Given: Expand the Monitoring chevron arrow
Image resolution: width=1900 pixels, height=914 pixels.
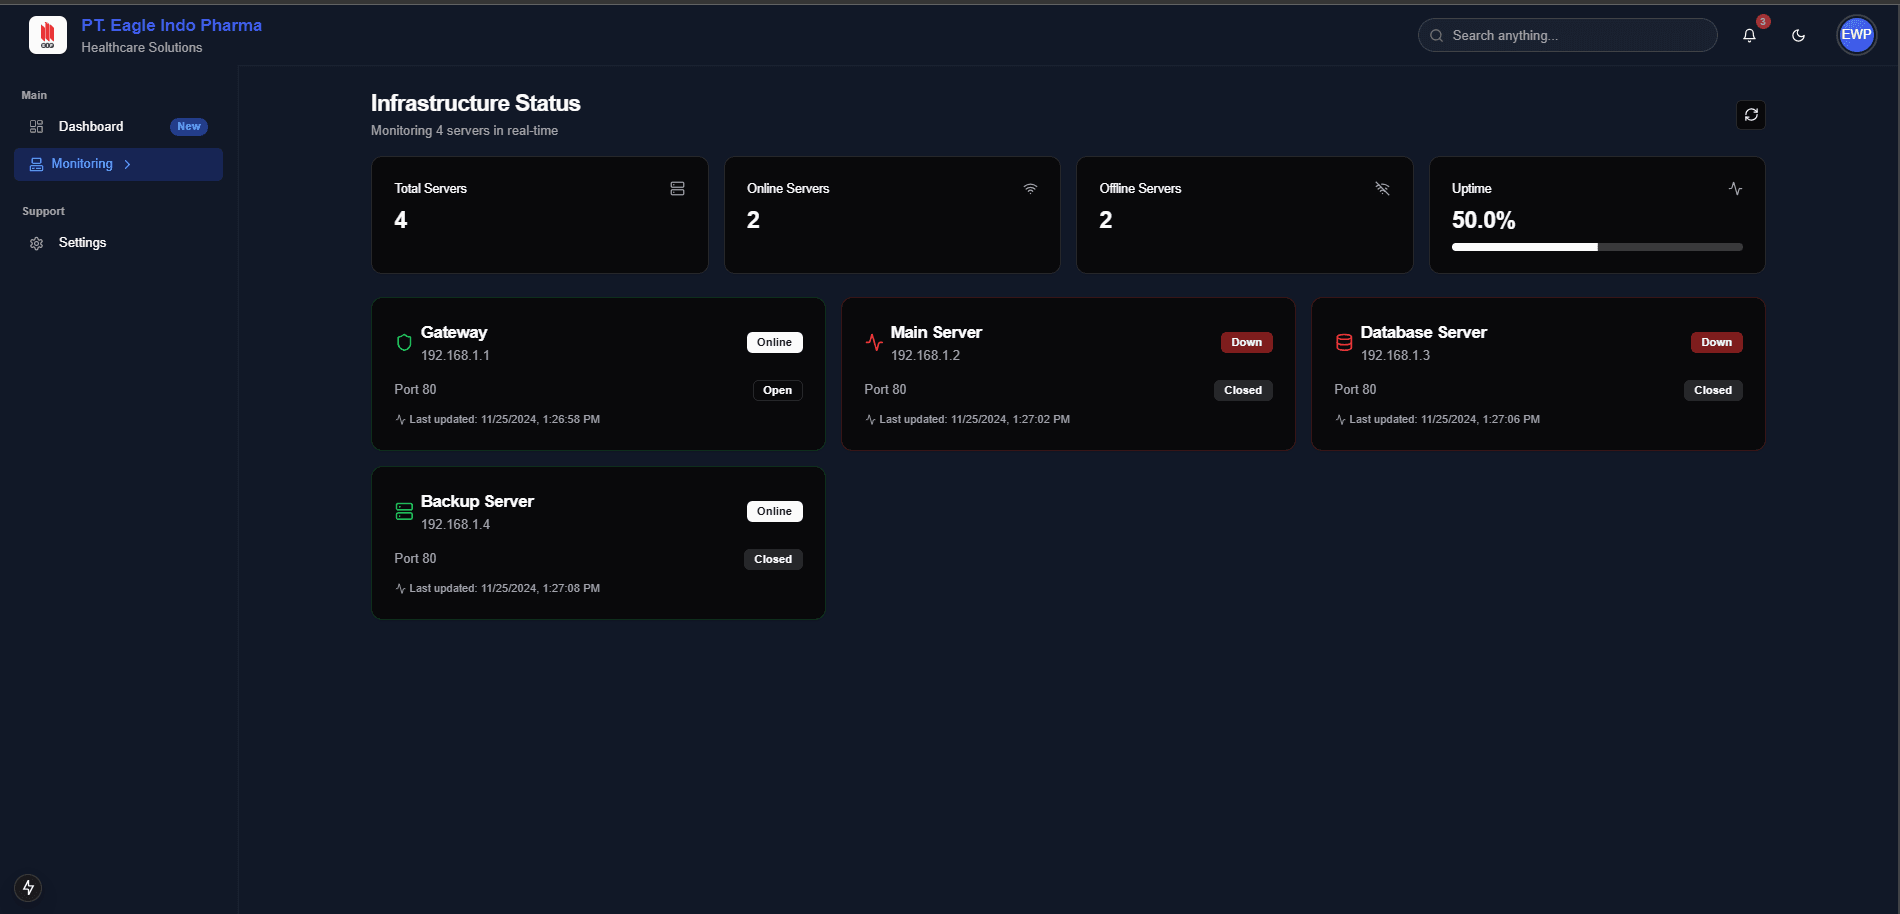Looking at the screenshot, I should pyautogui.click(x=127, y=165).
